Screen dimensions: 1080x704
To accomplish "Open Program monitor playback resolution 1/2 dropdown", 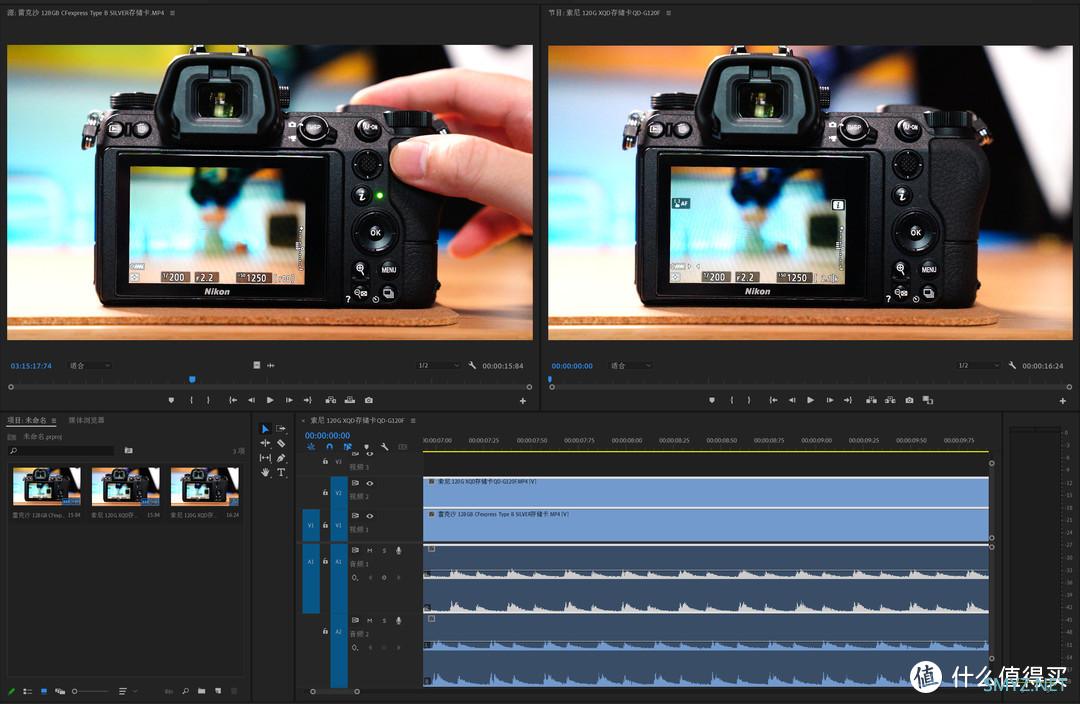I will point(979,366).
